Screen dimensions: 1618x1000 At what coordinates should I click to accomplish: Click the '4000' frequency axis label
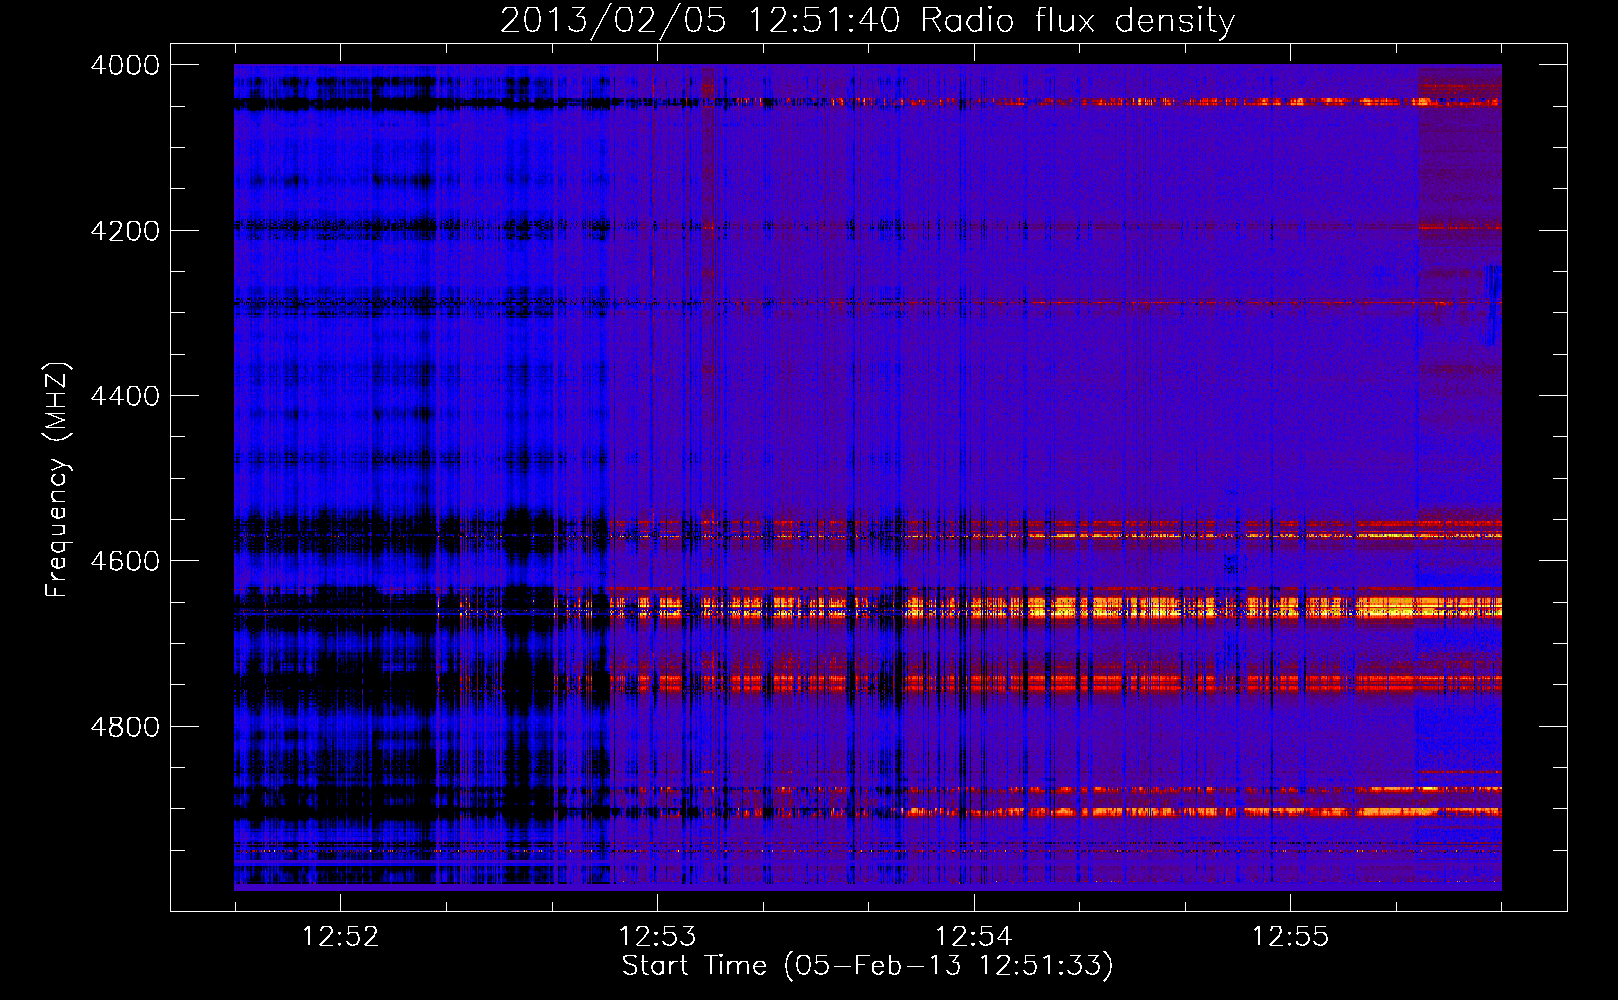coord(125,65)
